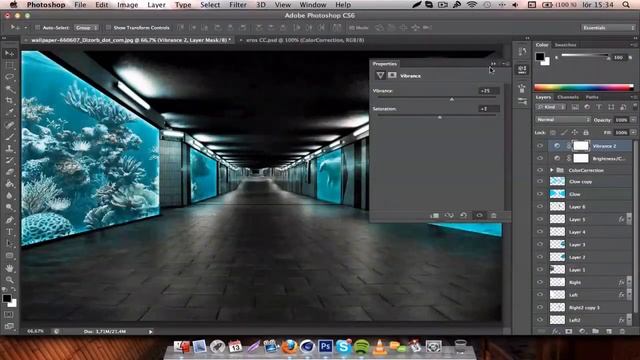
Task: Toggle adjustment visibility in Properties panel
Action: (x=479, y=216)
